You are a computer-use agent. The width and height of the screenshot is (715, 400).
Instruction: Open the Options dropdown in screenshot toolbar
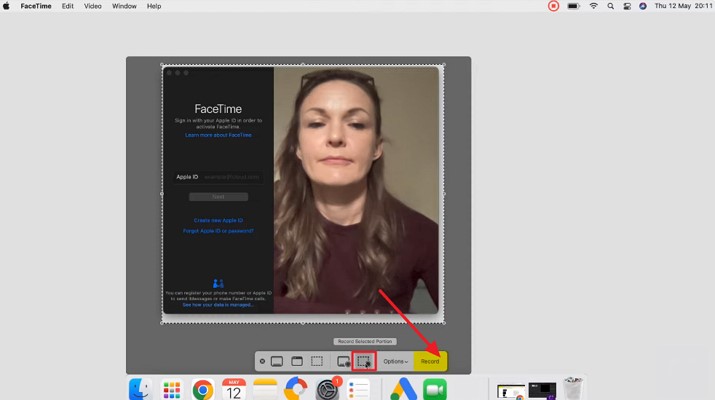coord(395,361)
